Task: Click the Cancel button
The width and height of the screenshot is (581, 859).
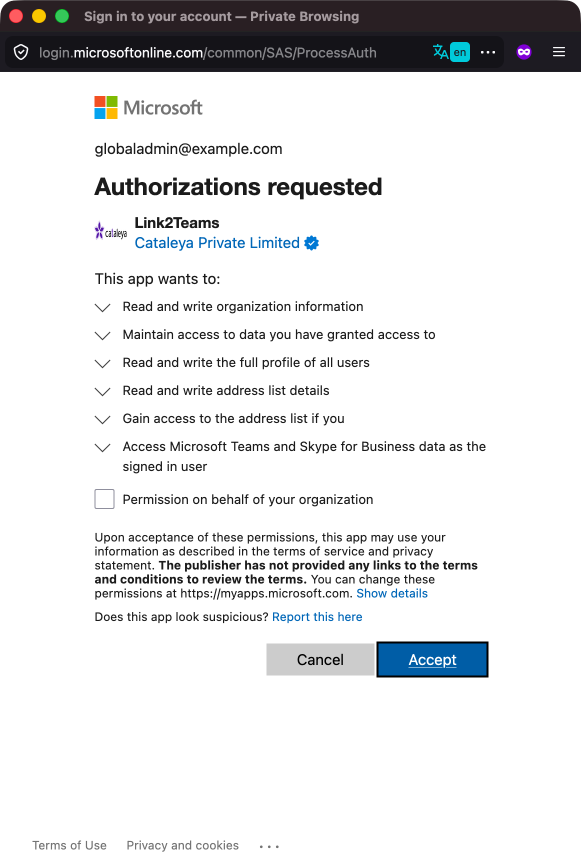Action: pos(320,660)
